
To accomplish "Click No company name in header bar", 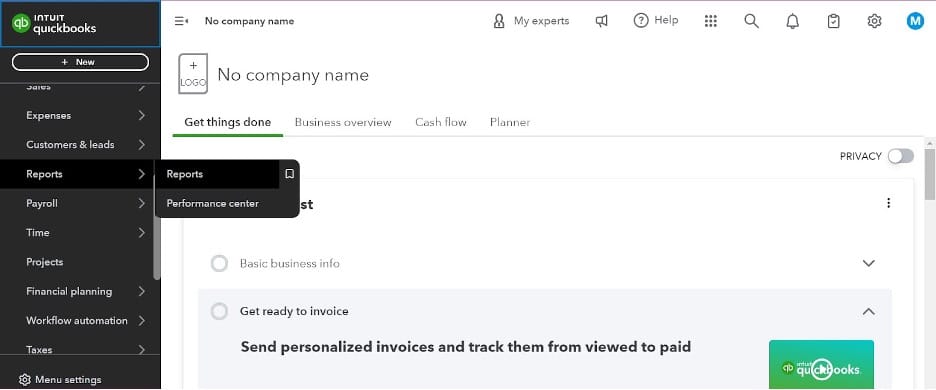I will [250, 21].
